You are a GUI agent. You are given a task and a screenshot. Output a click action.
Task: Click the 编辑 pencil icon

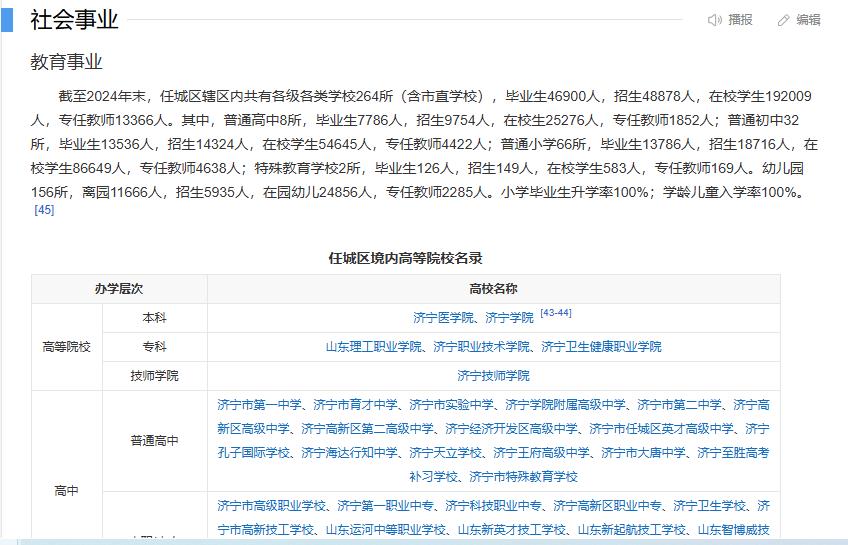tap(784, 20)
